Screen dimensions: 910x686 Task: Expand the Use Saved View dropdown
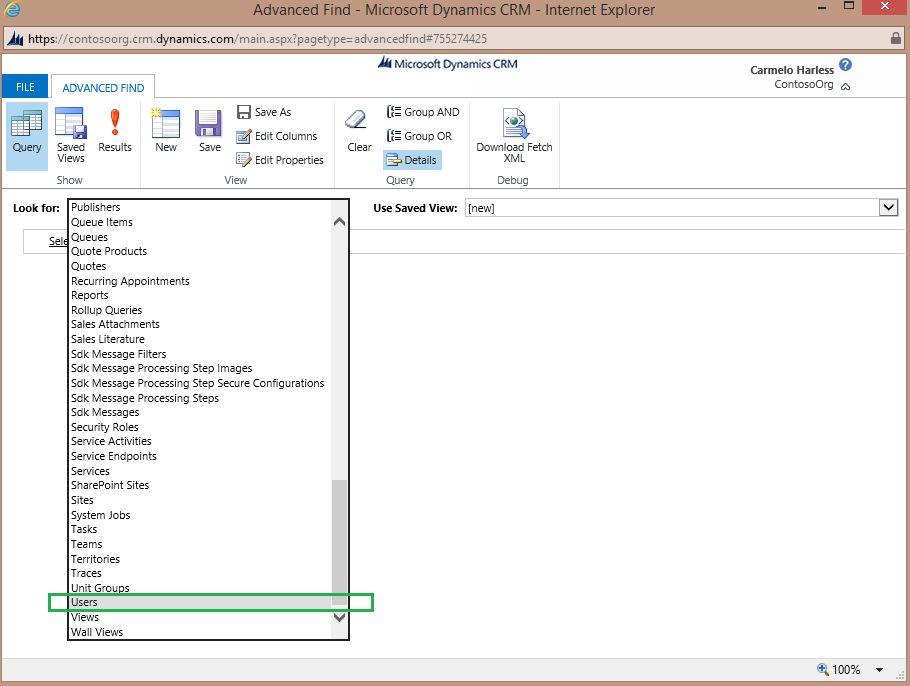[x=888, y=208]
